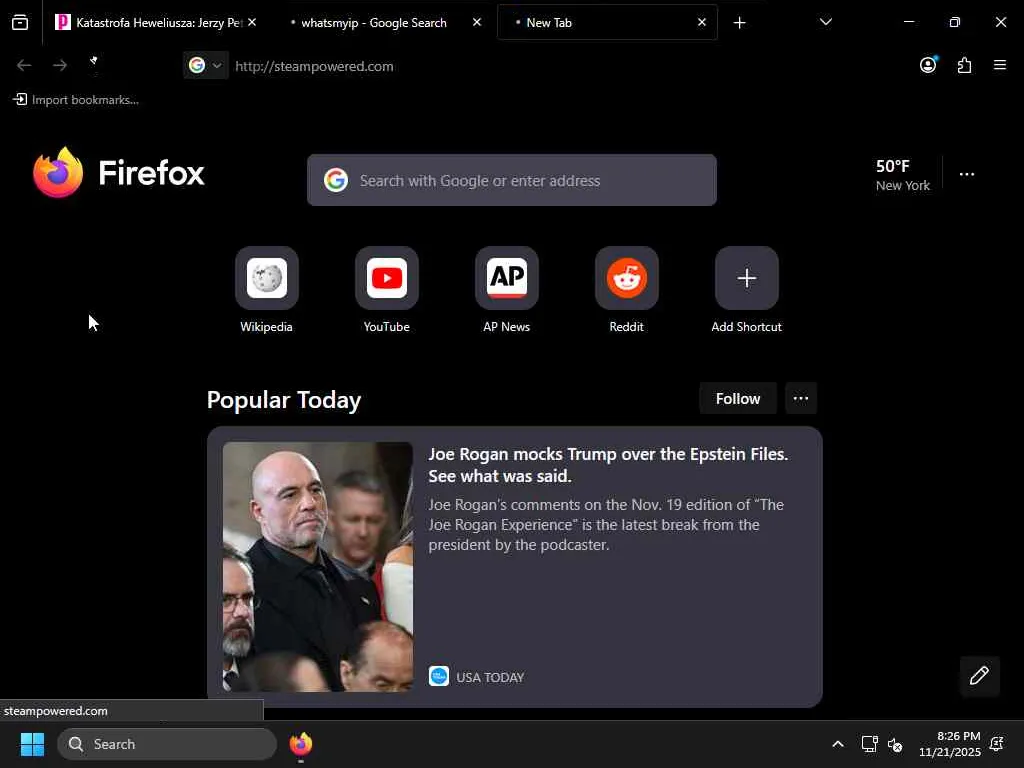The image size is (1024, 768).
Task: Open Wikipedia shortcut tile
Action: point(266,278)
